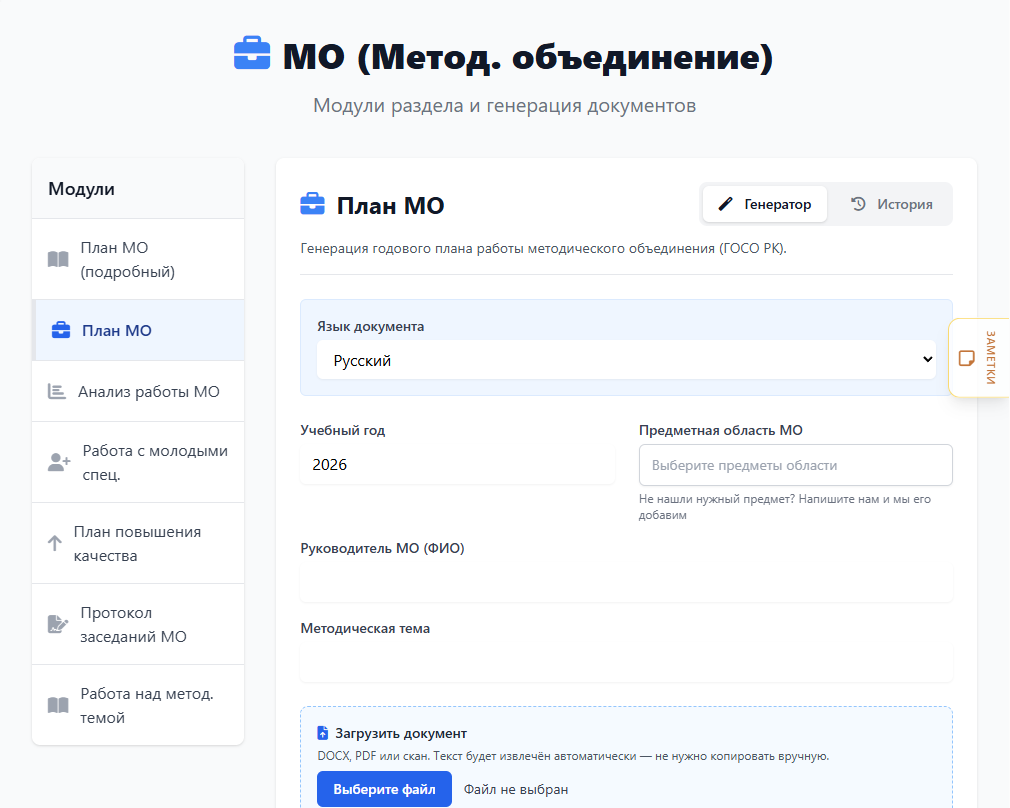Open the Работа над метод. темой module
This screenshot has height=808, width=1010.
(138, 705)
